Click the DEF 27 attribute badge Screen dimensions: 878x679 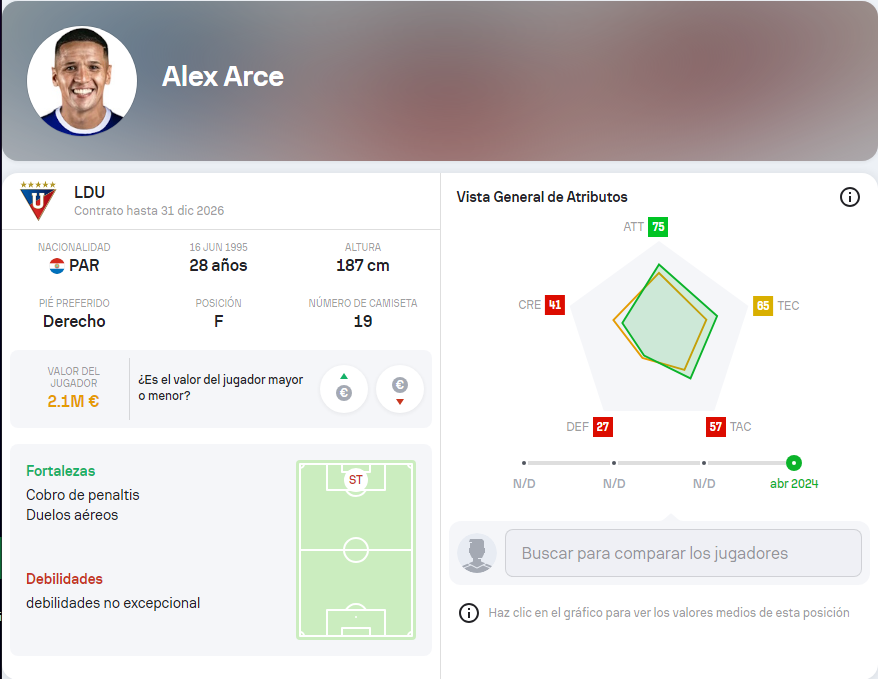[602, 427]
